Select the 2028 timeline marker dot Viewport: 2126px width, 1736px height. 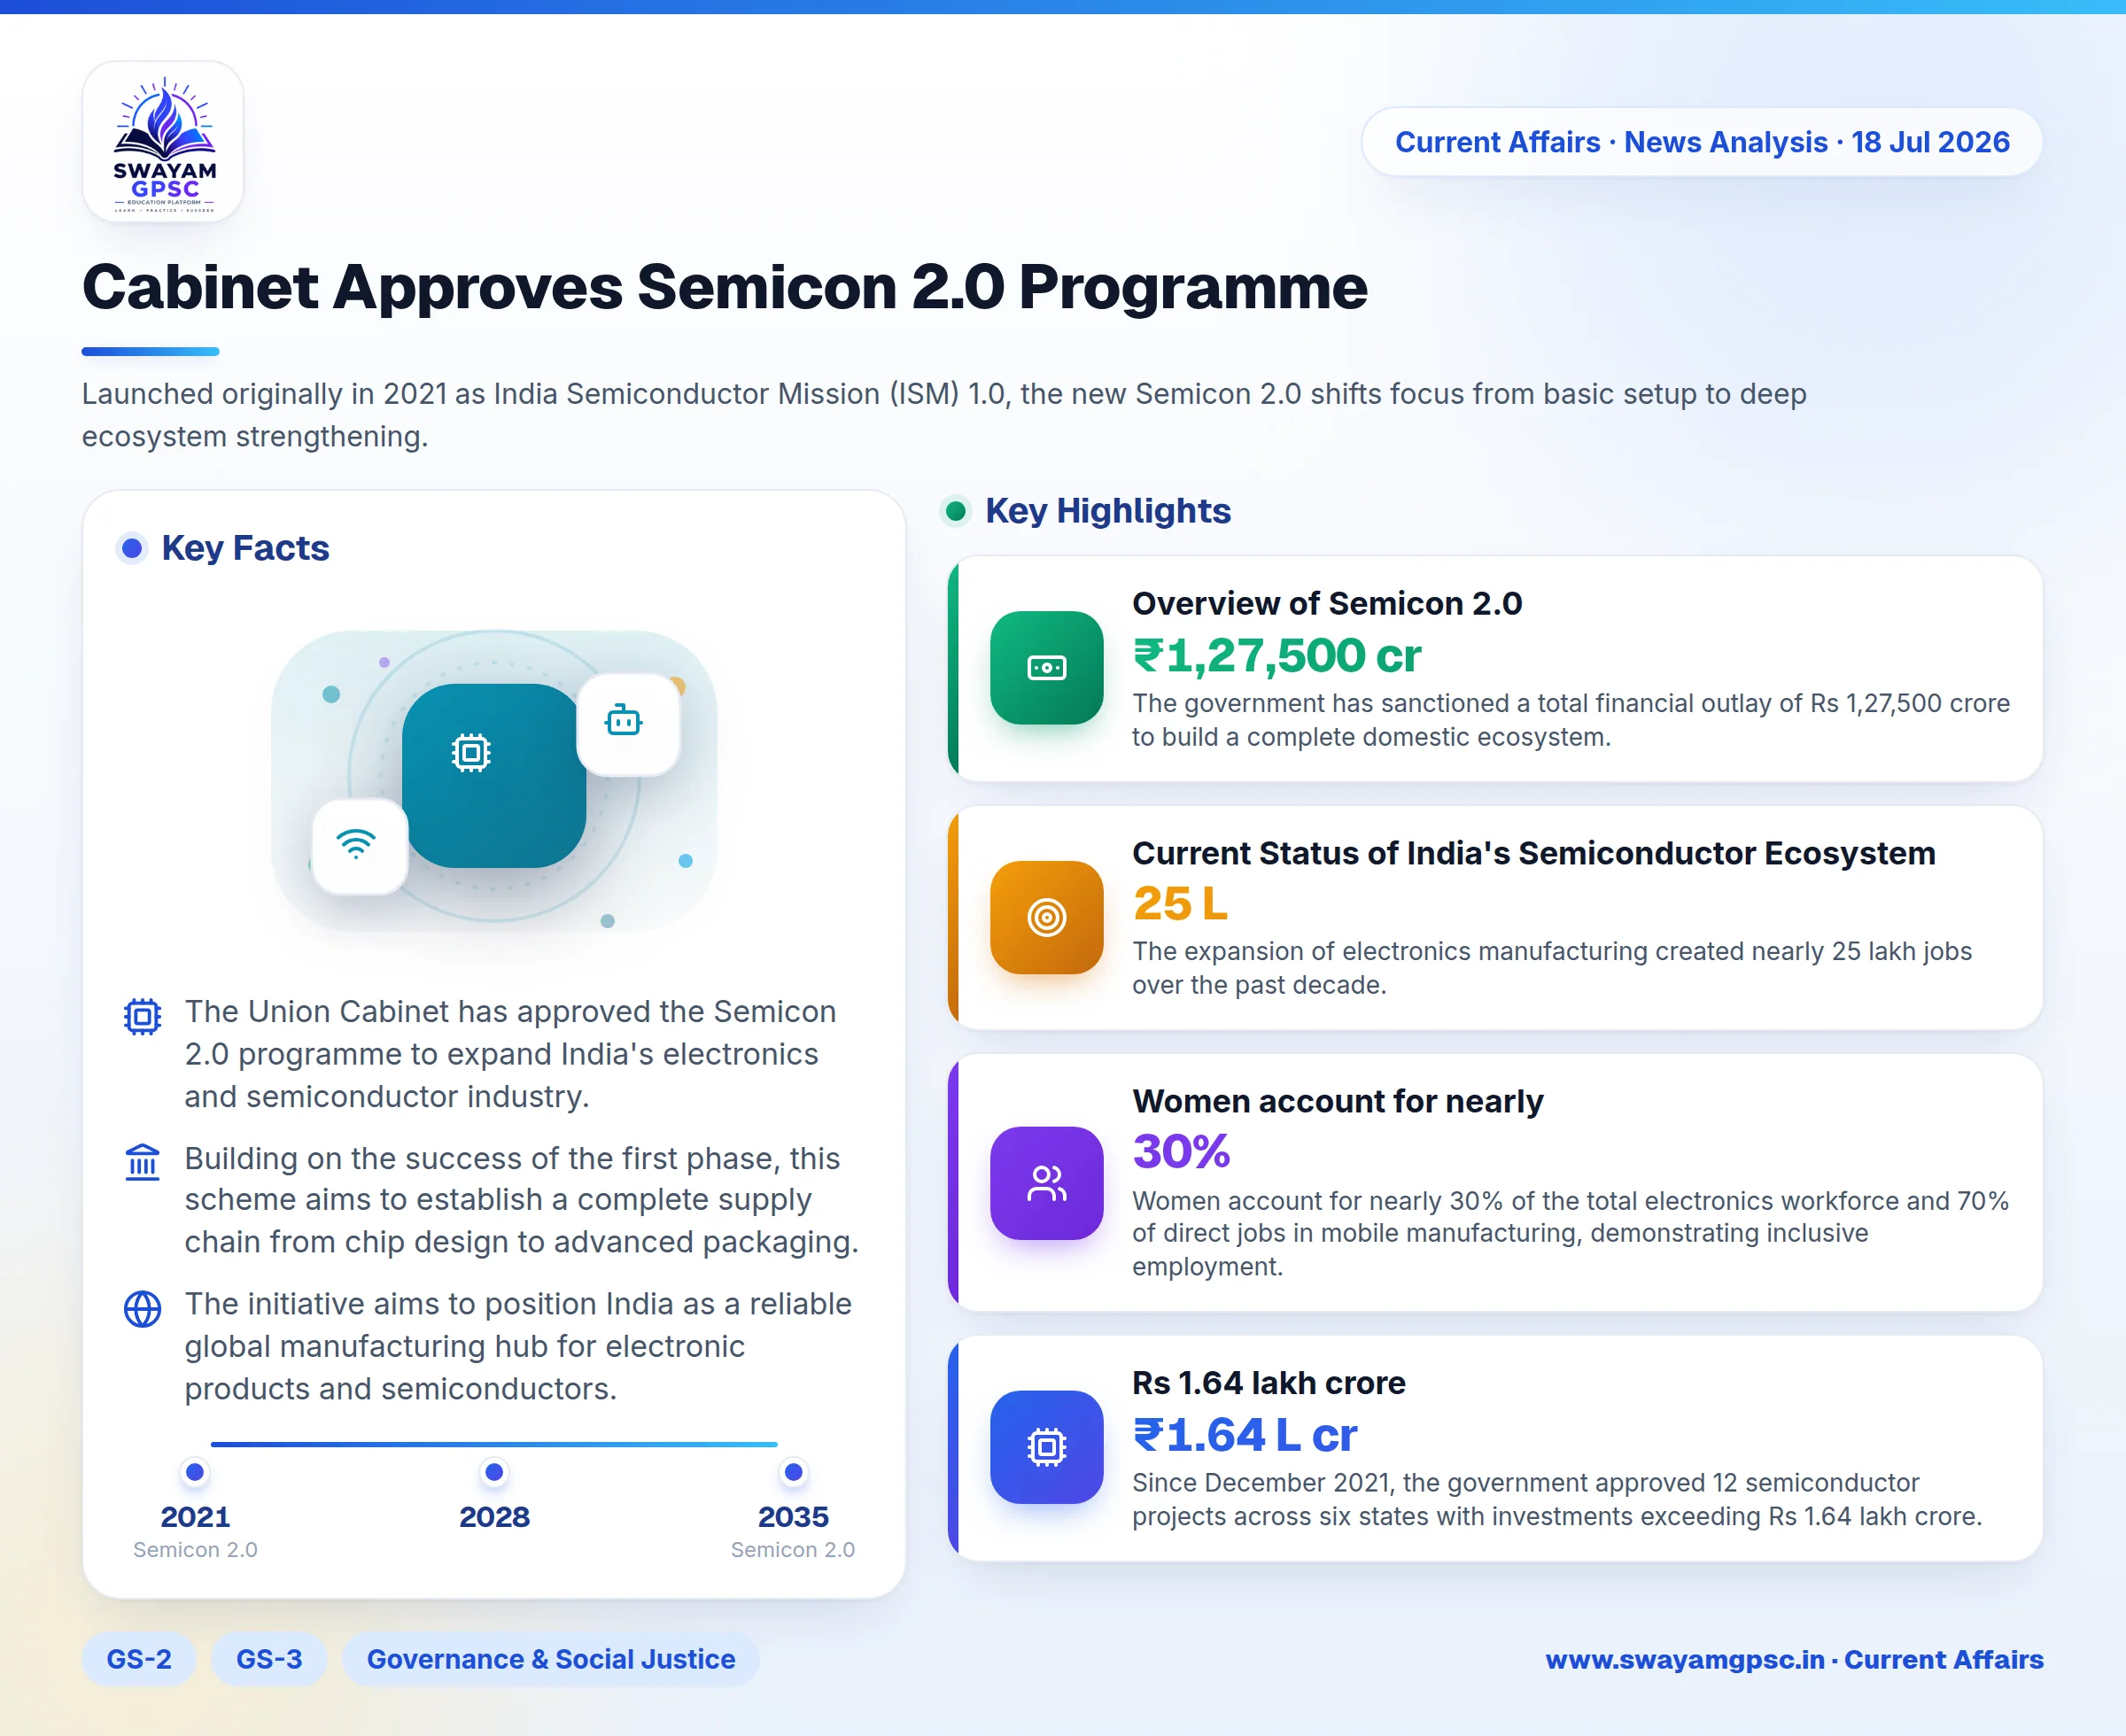pyautogui.click(x=494, y=1472)
